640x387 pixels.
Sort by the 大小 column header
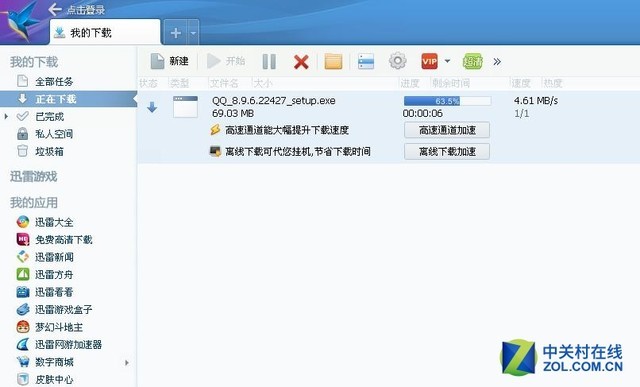[263, 83]
